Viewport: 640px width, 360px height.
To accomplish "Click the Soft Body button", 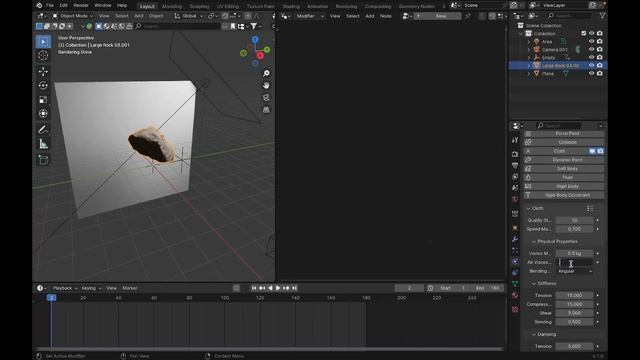I will 564,169.
